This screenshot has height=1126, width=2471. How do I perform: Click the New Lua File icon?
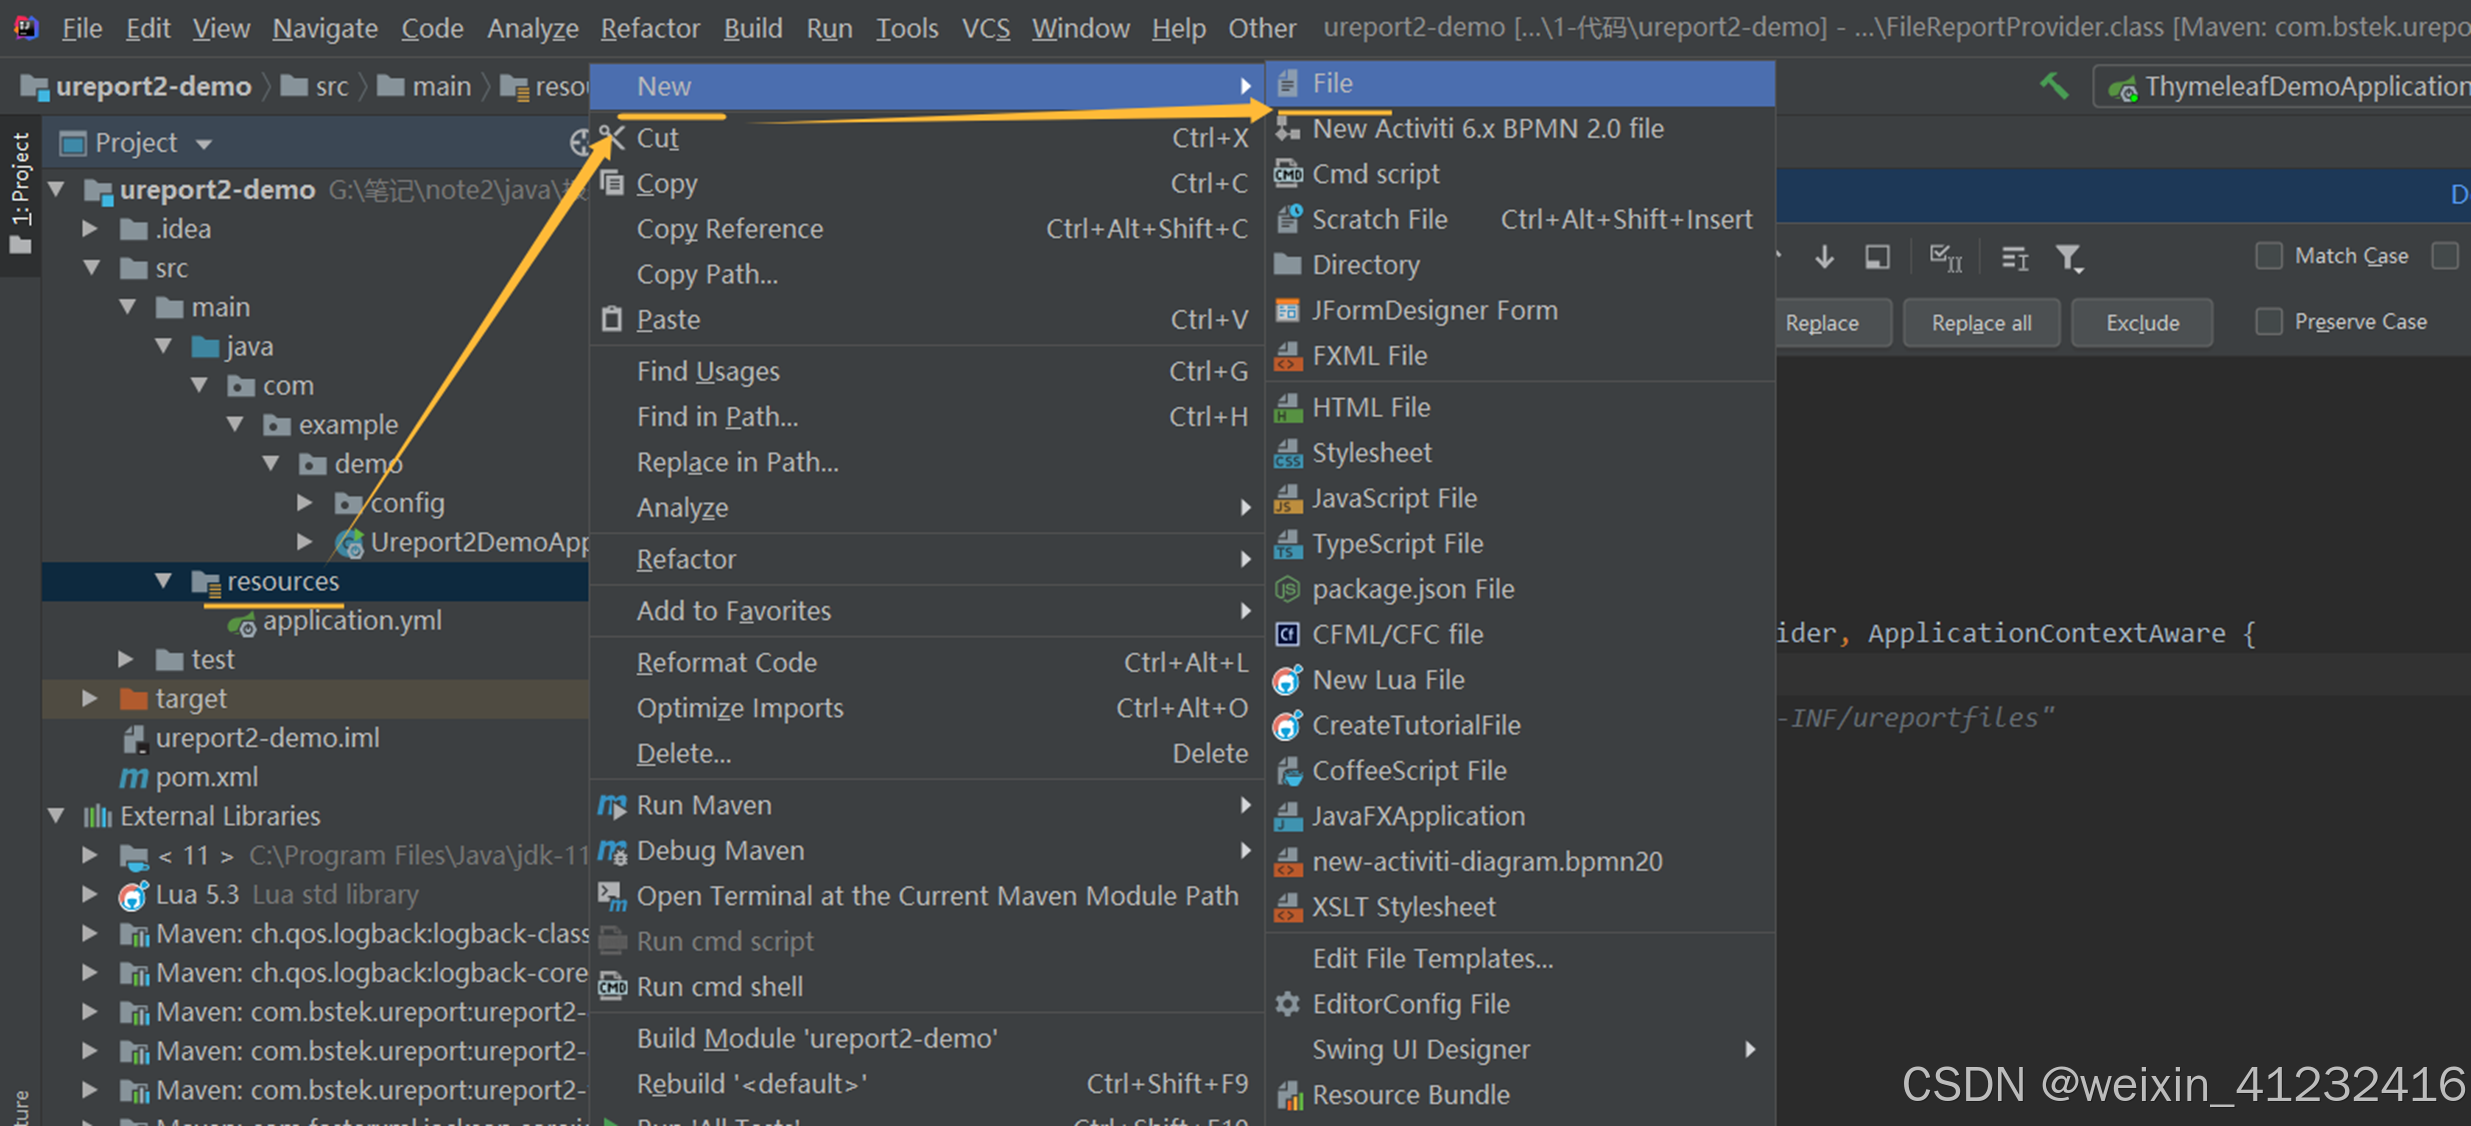pyautogui.click(x=1288, y=681)
